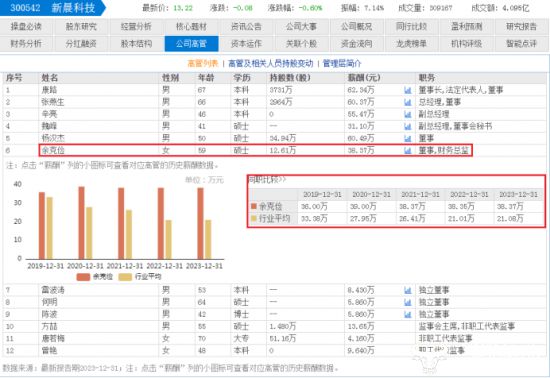Open salary history chart icon for 余克俭
Screen dimensions: 550x378
[x=408, y=150]
